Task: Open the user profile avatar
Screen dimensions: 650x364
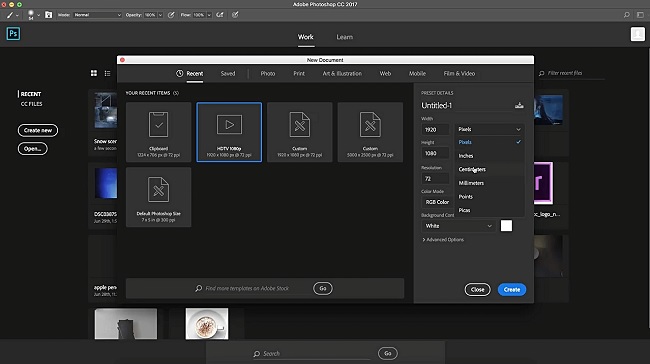Action: coord(638,34)
